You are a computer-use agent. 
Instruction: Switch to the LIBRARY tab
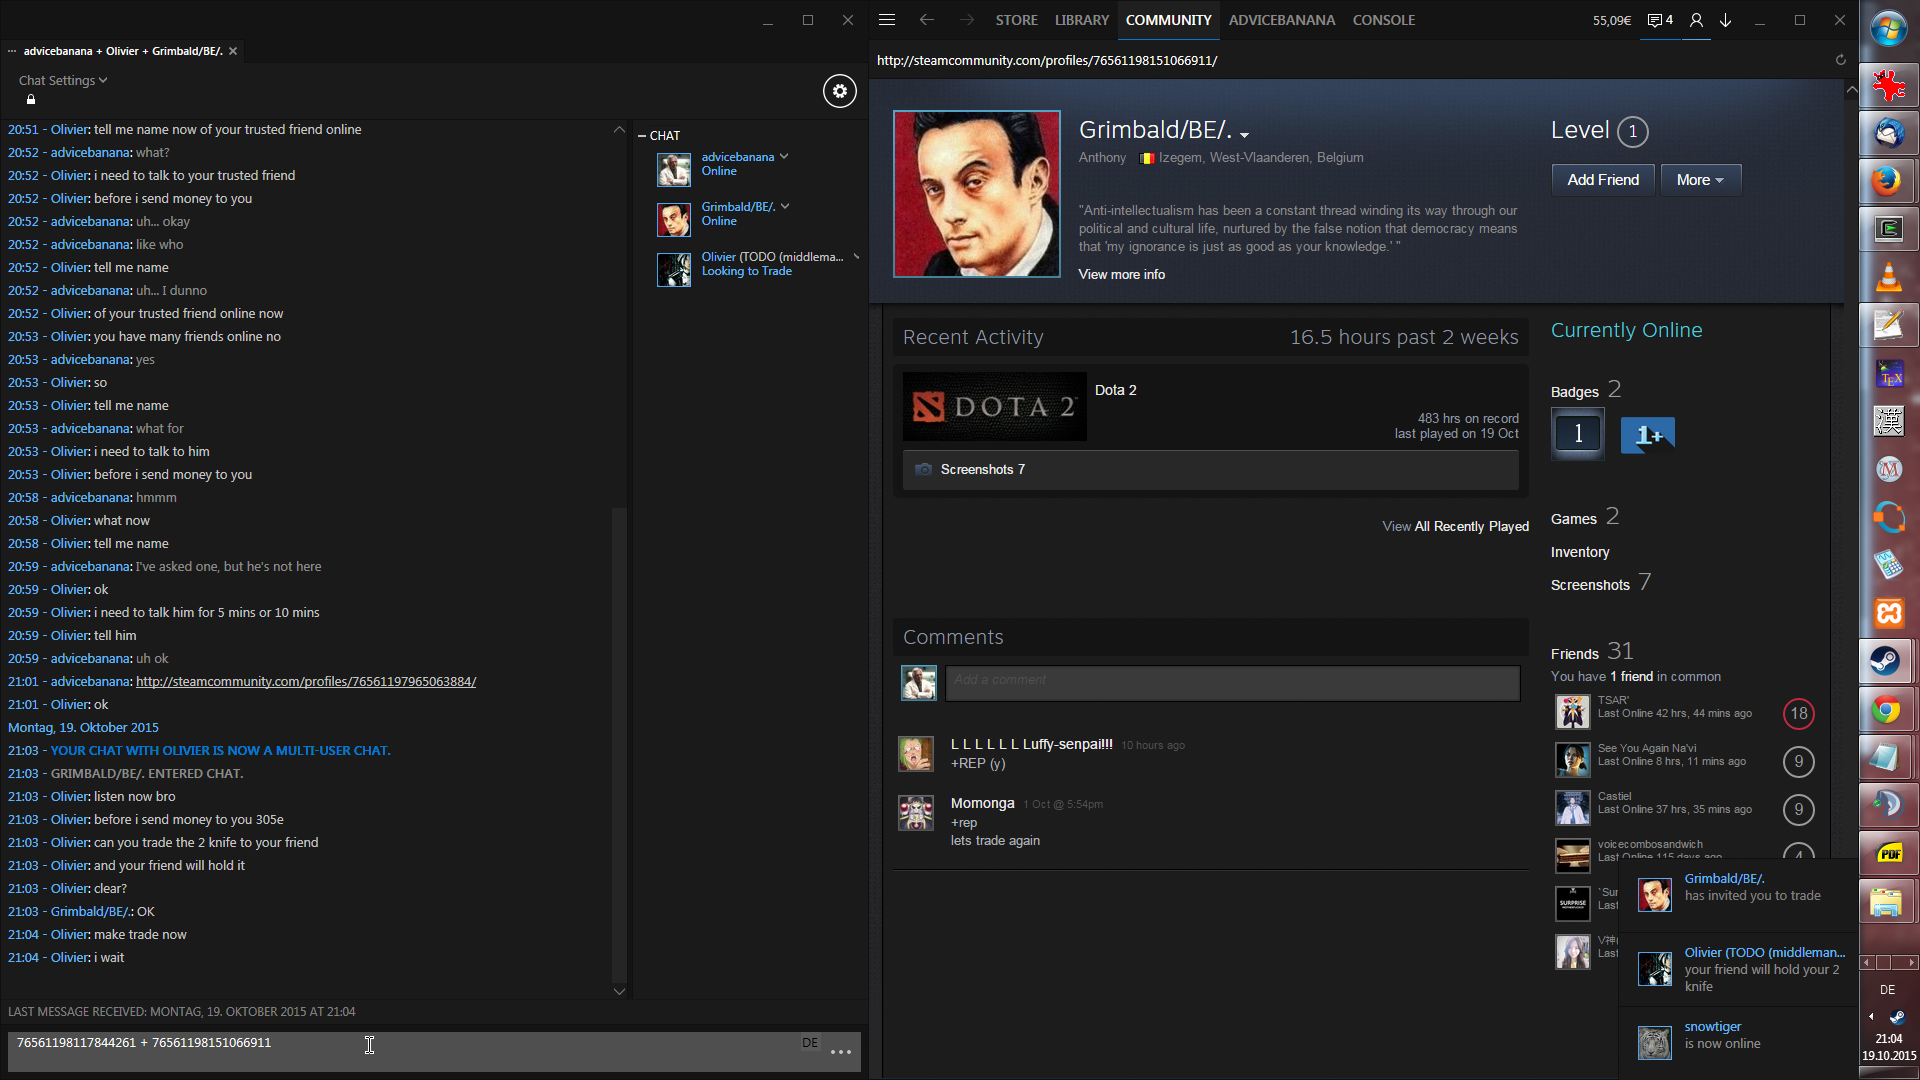click(1081, 20)
